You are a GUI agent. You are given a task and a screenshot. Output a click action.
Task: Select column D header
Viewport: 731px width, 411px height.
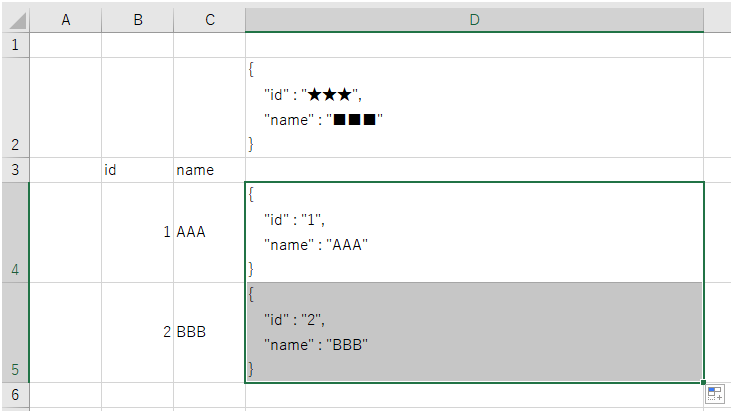pyautogui.click(x=474, y=20)
